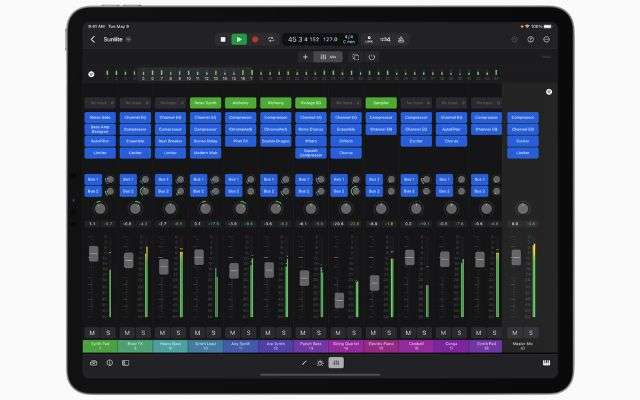Select the String Quartet track label
The height and width of the screenshot is (400, 640).
345,346
